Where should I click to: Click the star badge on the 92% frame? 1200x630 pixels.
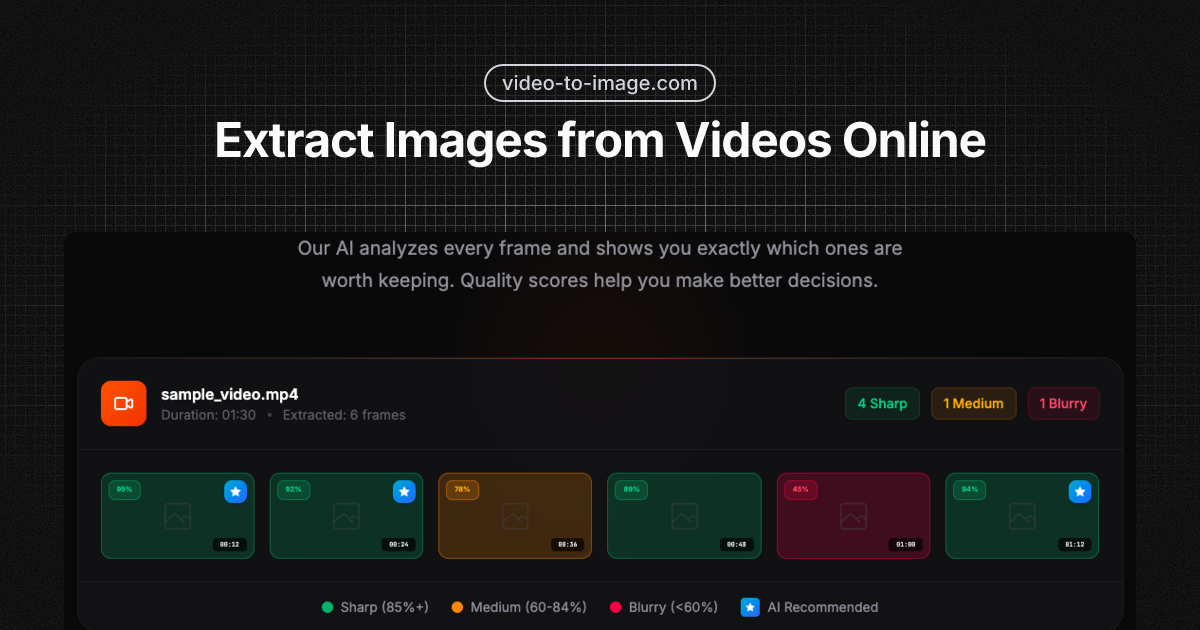pos(404,491)
